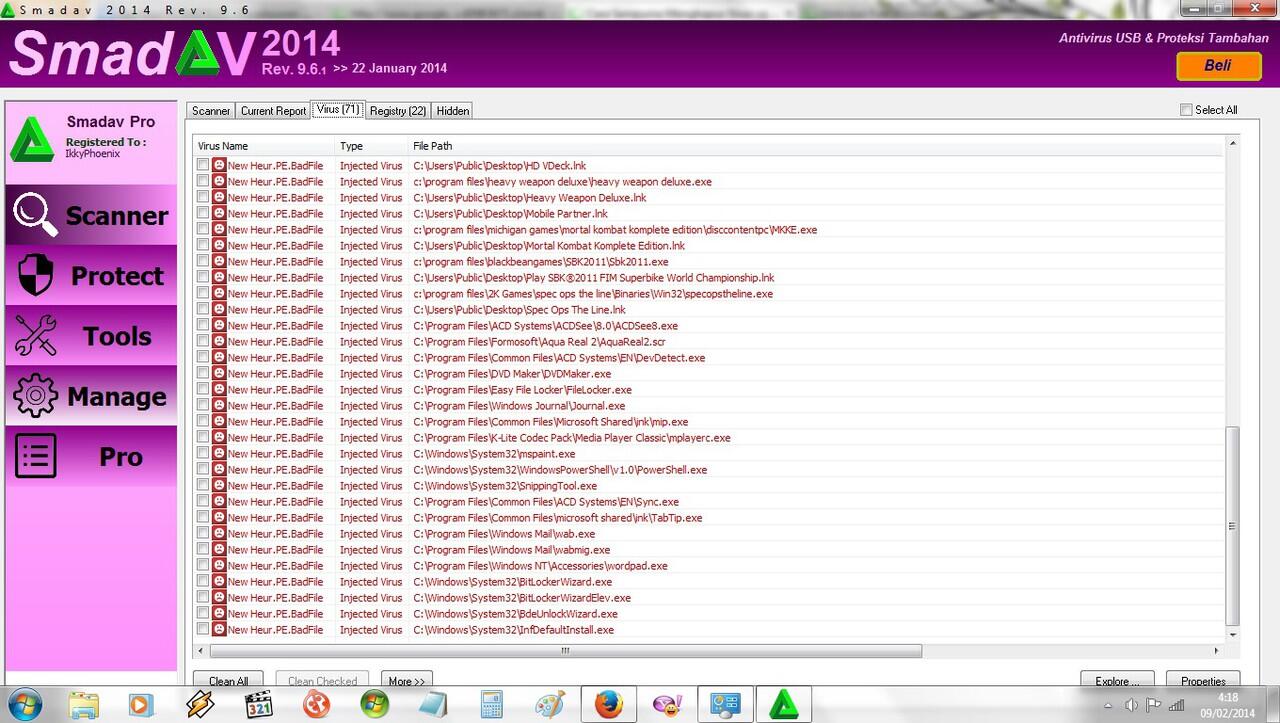Image resolution: width=1280 pixels, height=723 pixels.
Task: Check the box for Mobile Partner.lnk
Action: click(203, 213)
